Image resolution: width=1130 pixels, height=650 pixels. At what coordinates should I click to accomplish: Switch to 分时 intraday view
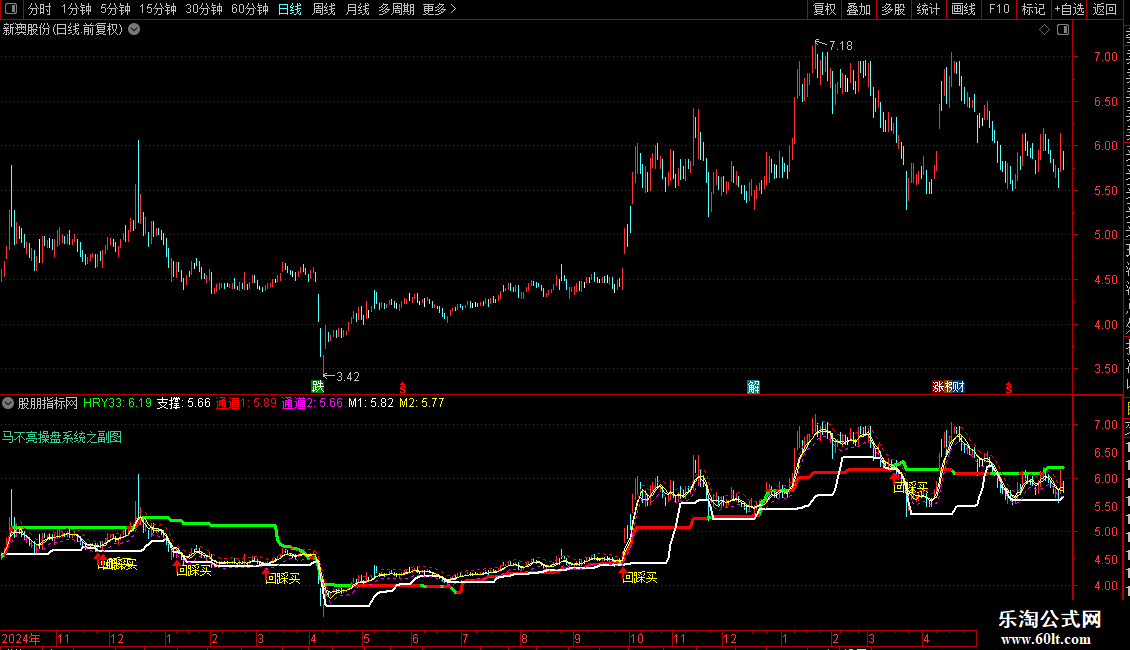[40, 9]
